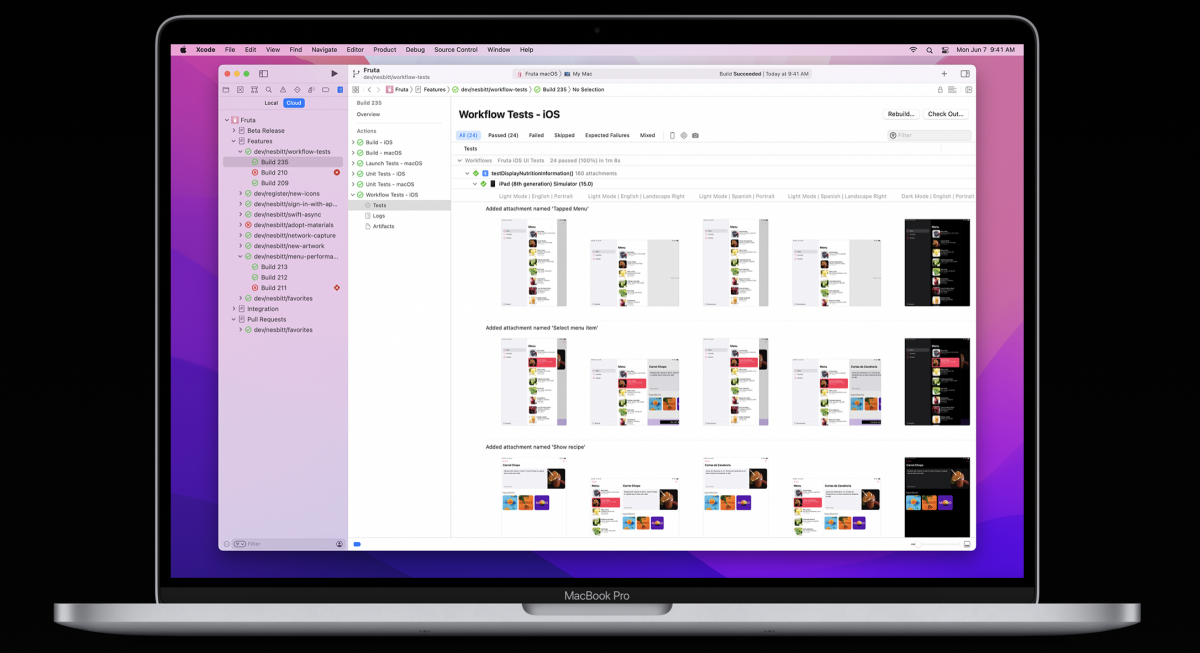Click the Rebuild... button

pyautogui.click(x=901, y=114)
